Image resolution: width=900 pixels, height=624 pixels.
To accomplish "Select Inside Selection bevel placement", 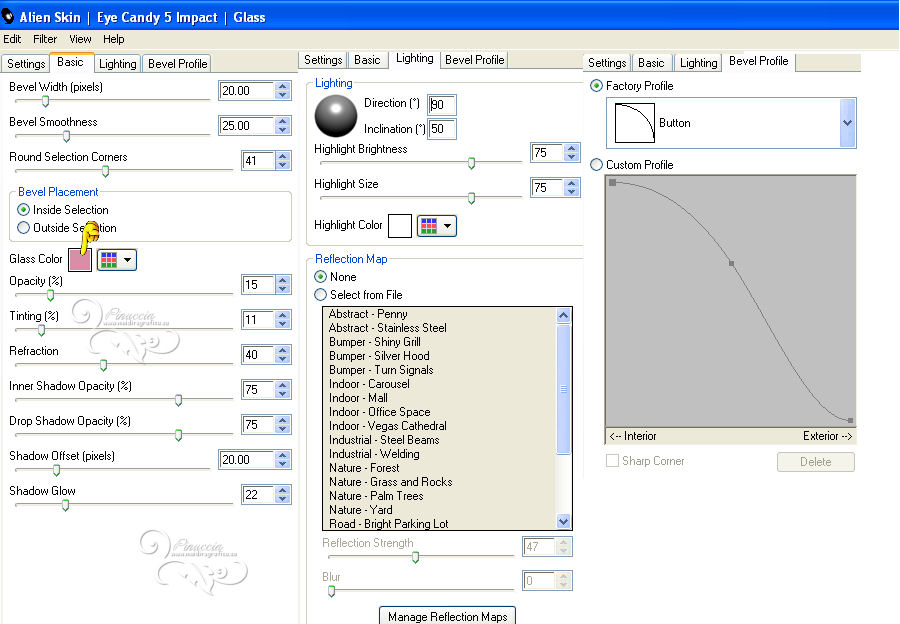I will pyautogui.click(x=24, y=210).
